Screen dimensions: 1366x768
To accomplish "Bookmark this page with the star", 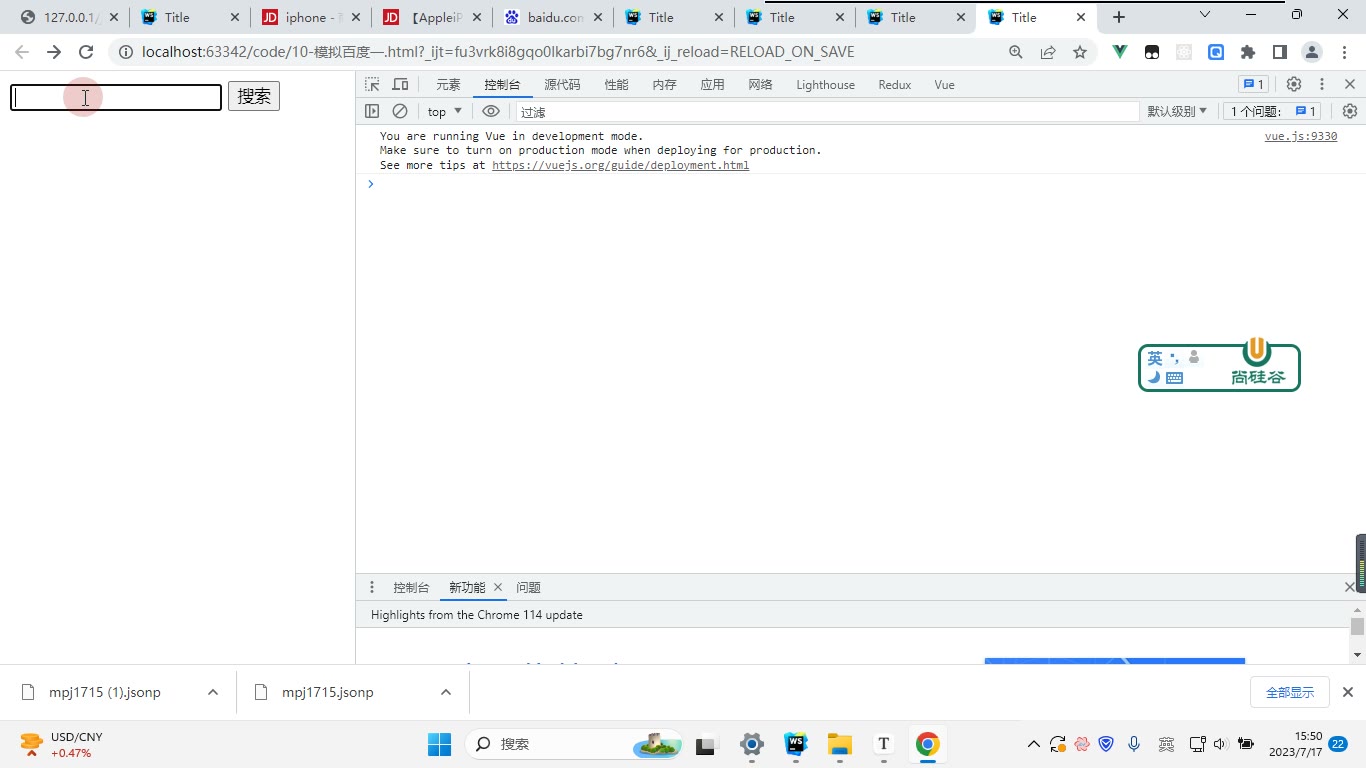I will point(1080,52).
